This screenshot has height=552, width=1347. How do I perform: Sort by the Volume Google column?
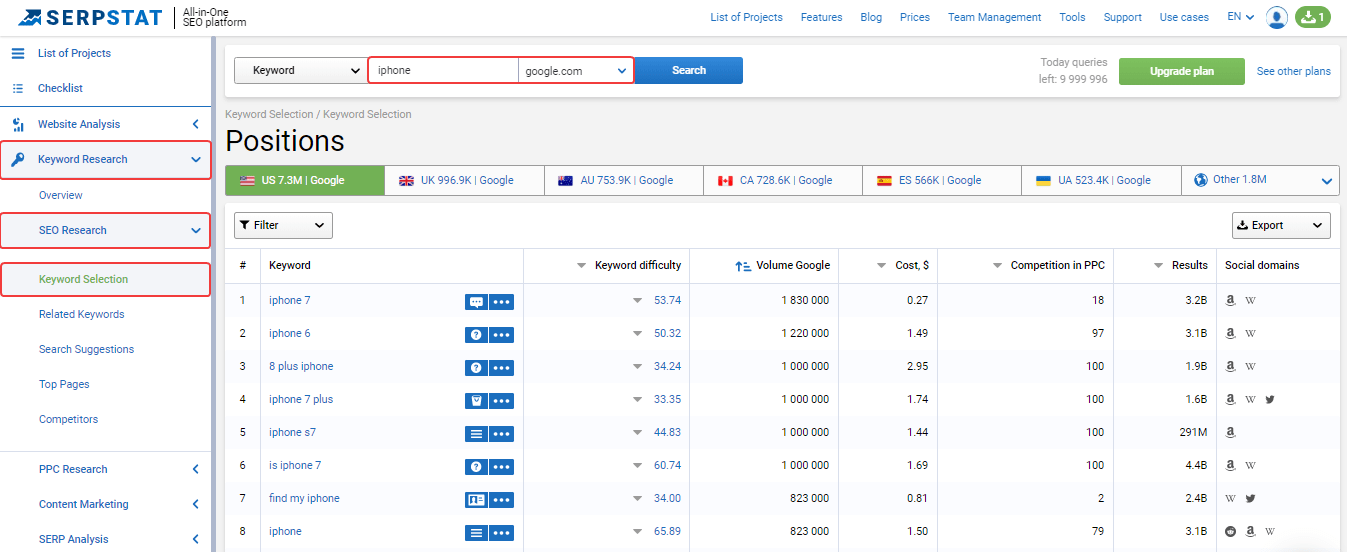782,265
